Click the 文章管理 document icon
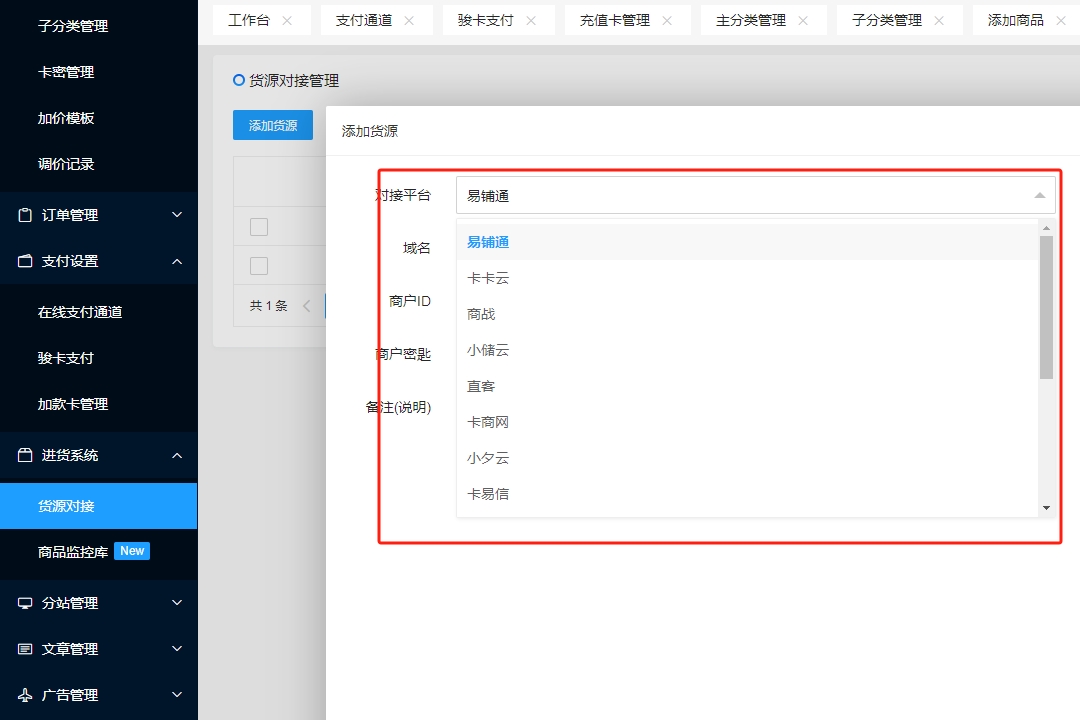The height and width of the screenshot is (720, 1080). pyautogui.click(x=25, y=649)
